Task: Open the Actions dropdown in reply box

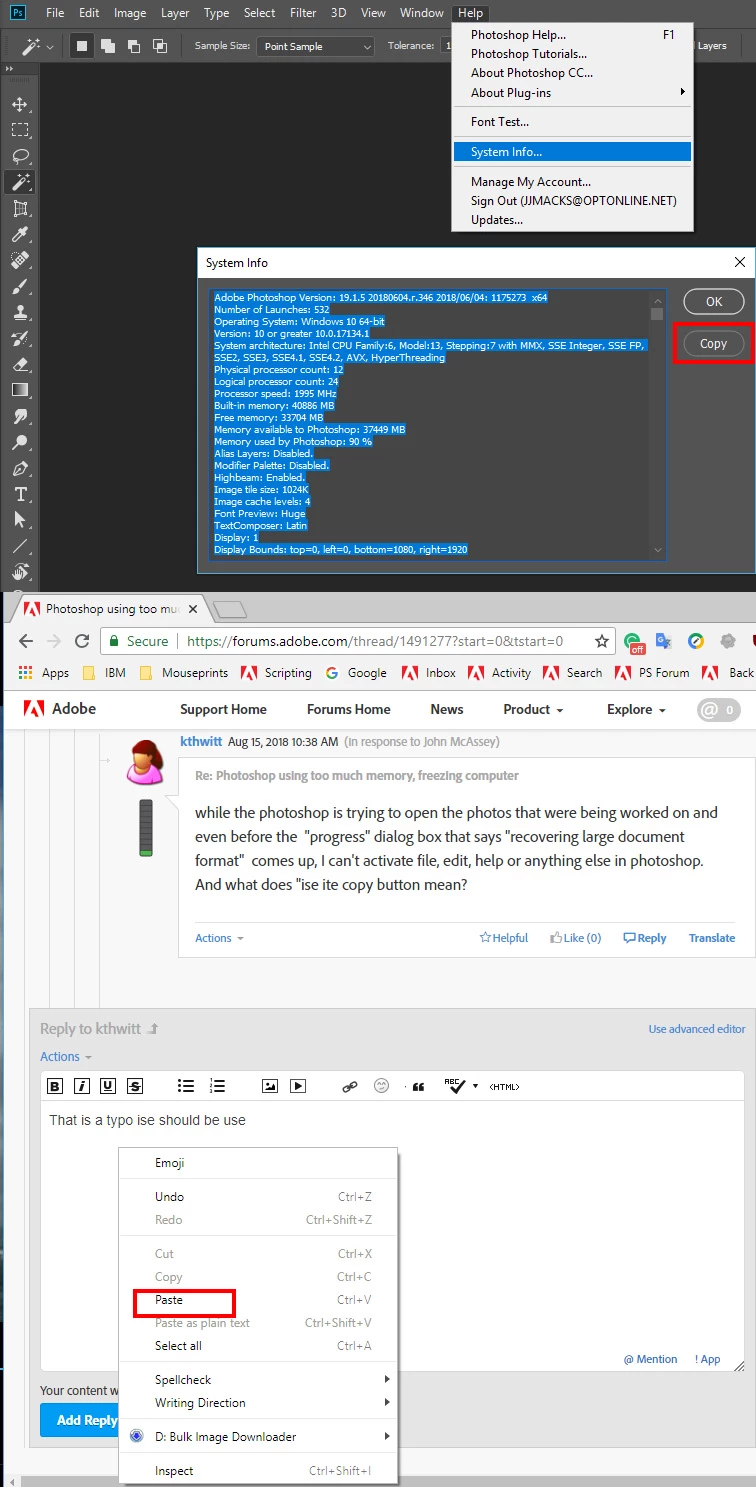Action: [x=66, y=1056]
